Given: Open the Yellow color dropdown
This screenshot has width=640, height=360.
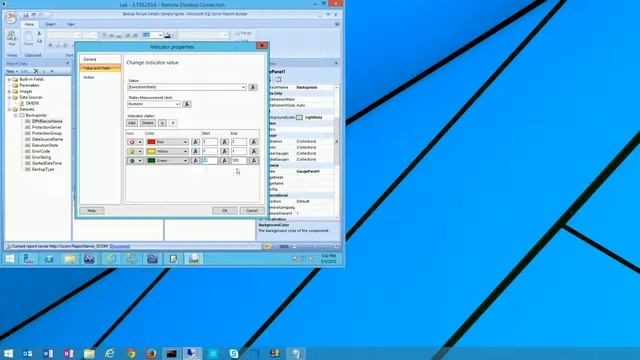Looking at the screenshot, I should 185,151.
